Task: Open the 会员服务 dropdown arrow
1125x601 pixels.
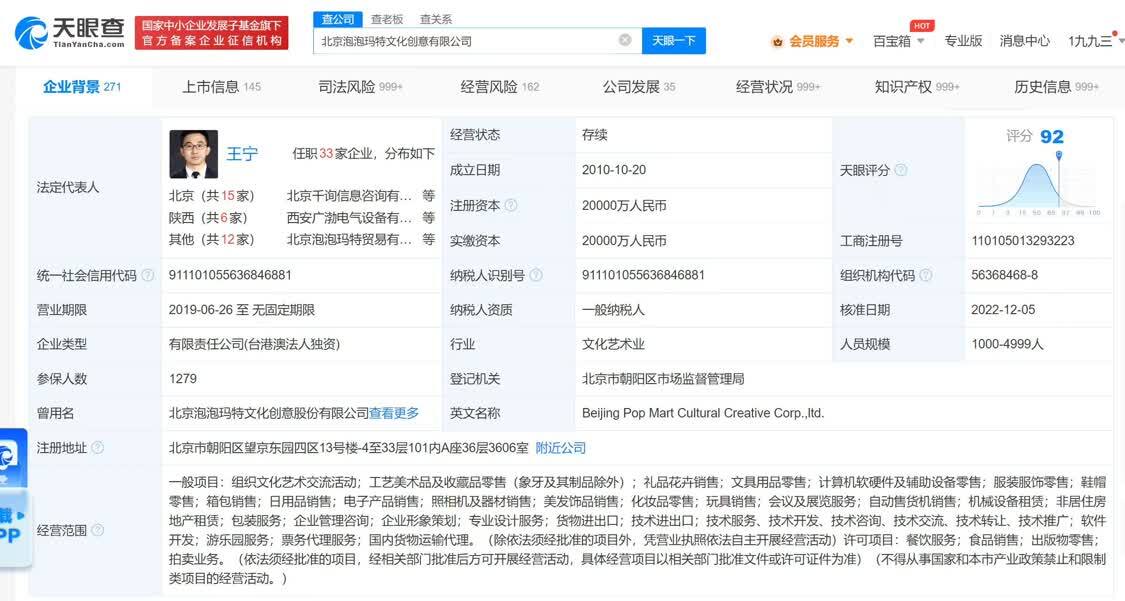Action: point(849,41)
